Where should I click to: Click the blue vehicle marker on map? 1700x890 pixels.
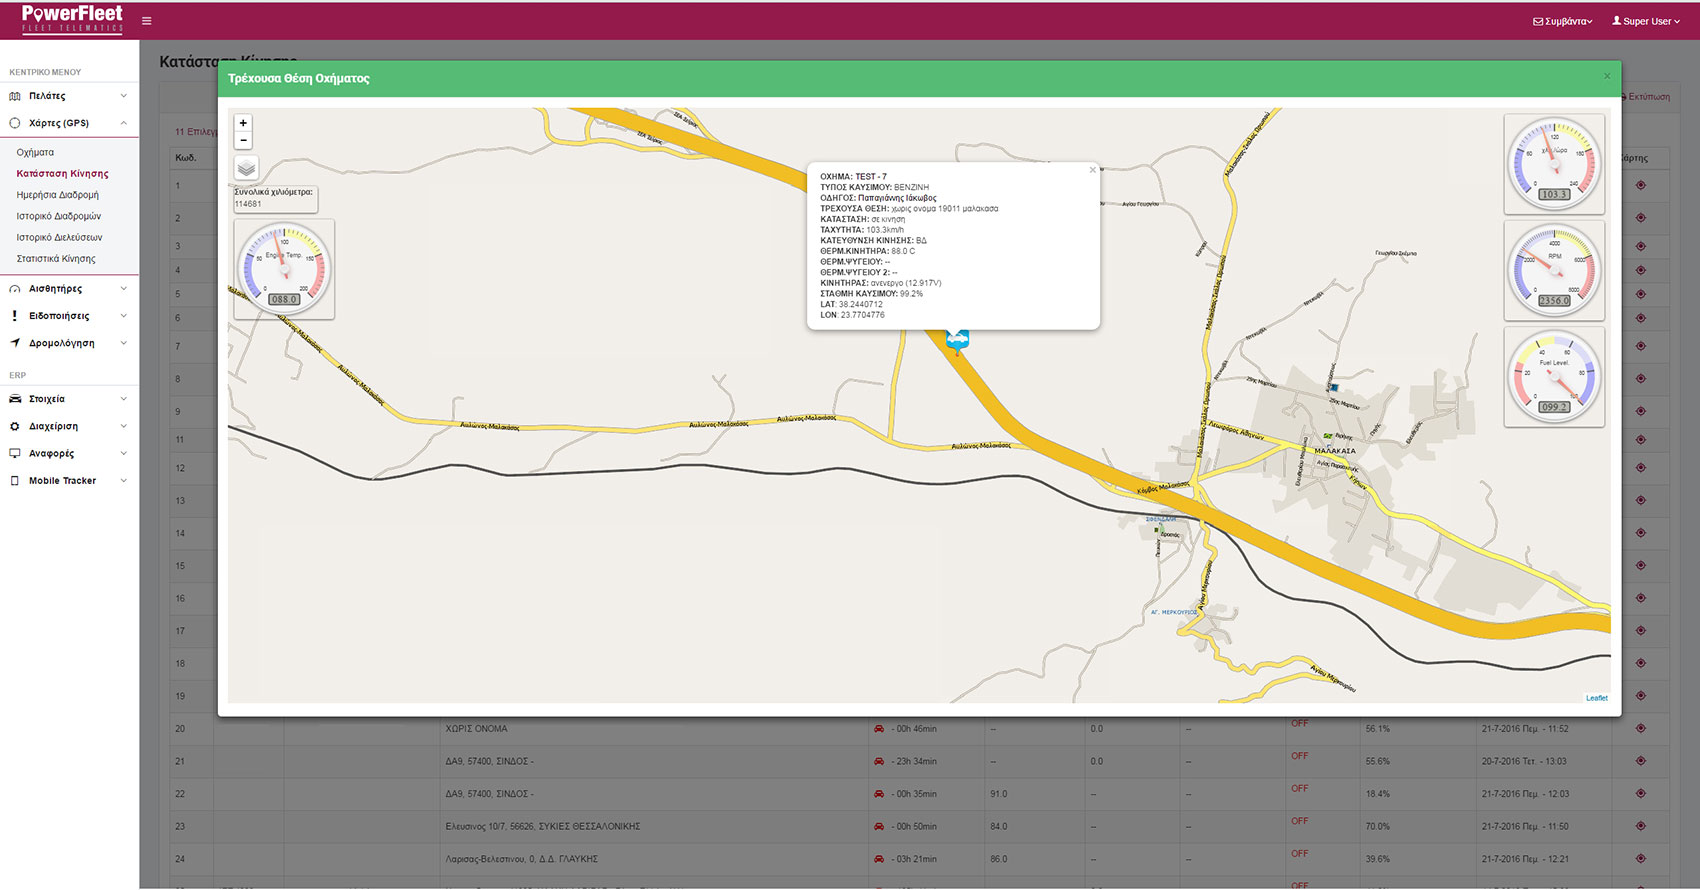point(957,340)
